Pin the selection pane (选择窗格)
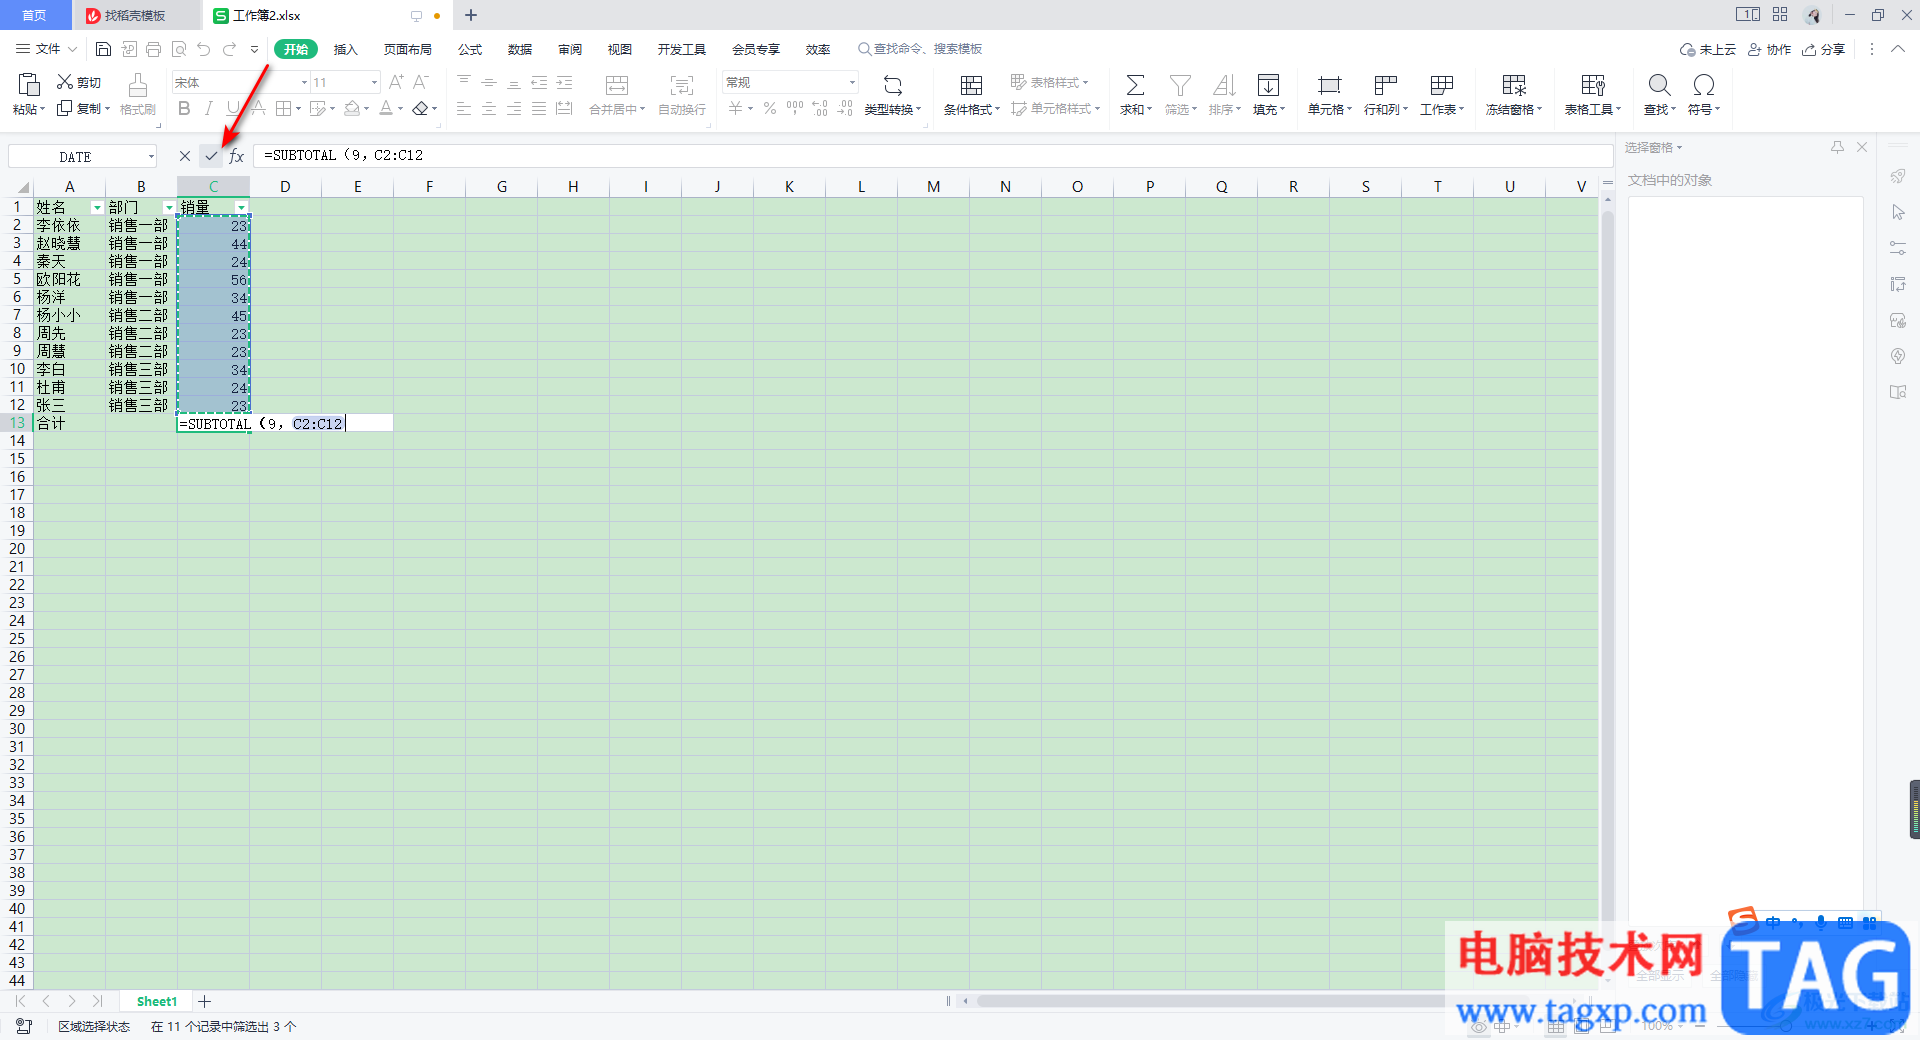The height and width of the screenshot is (1040, 1920). click(x=1837, y=147)
